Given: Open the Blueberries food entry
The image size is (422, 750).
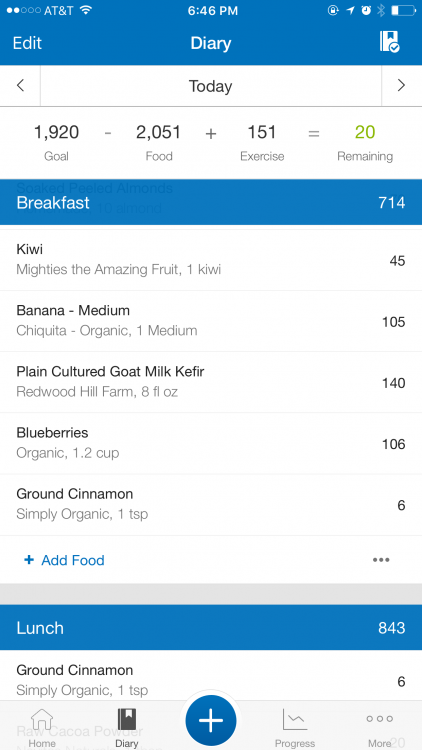Looking at the screenshot, I should 211,443.
